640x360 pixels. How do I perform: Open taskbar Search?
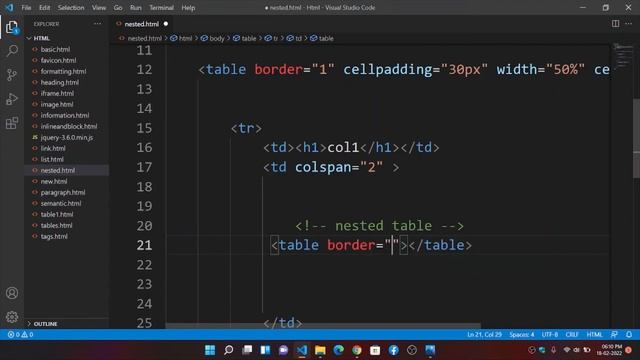click(229, 350)
